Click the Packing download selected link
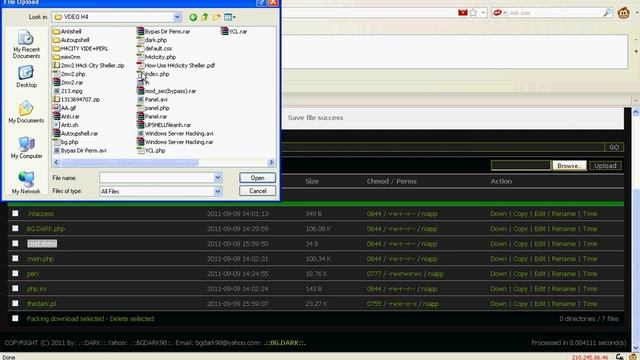Image resolution: width=640 pixels, height=360 pixels. 65,319
